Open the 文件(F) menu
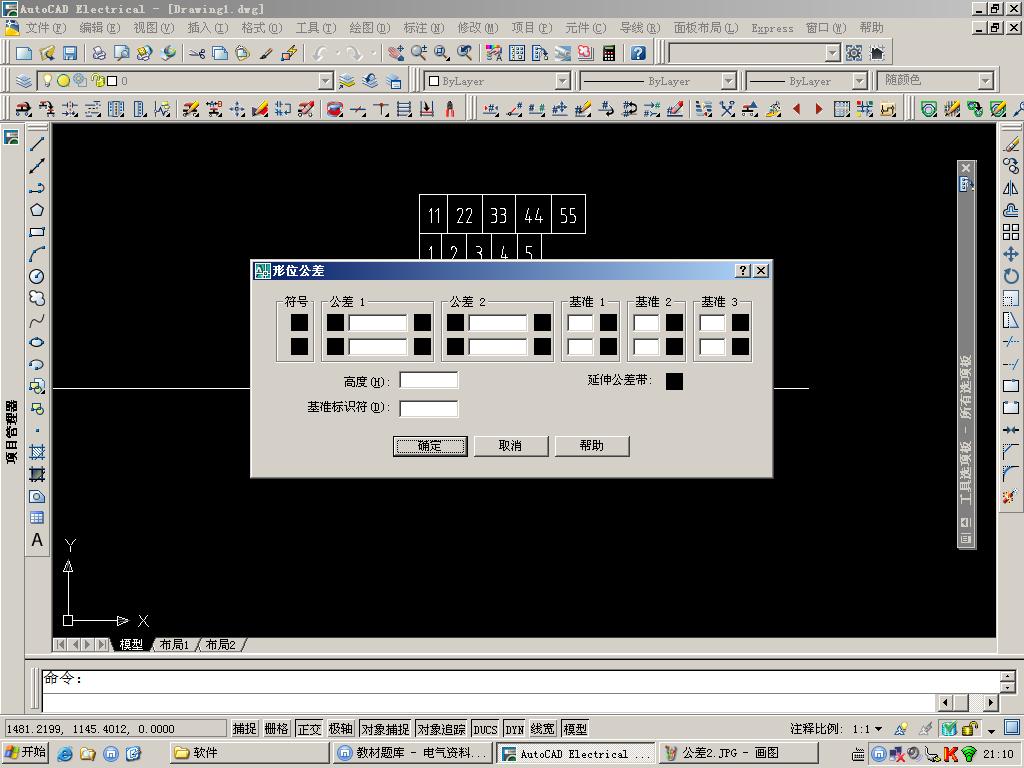Image resolution: width=1024 pixels, height=768 pixels. point(46,28)
